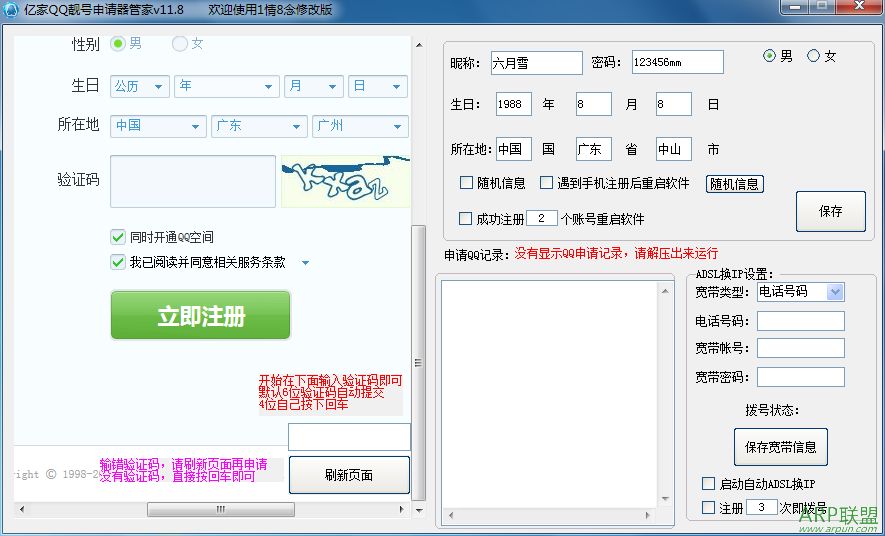Image resolution: width=885 pixels, height=536 pixels.
Task: Click the 密码 field containing 123456mm
Action: point(677,62)
